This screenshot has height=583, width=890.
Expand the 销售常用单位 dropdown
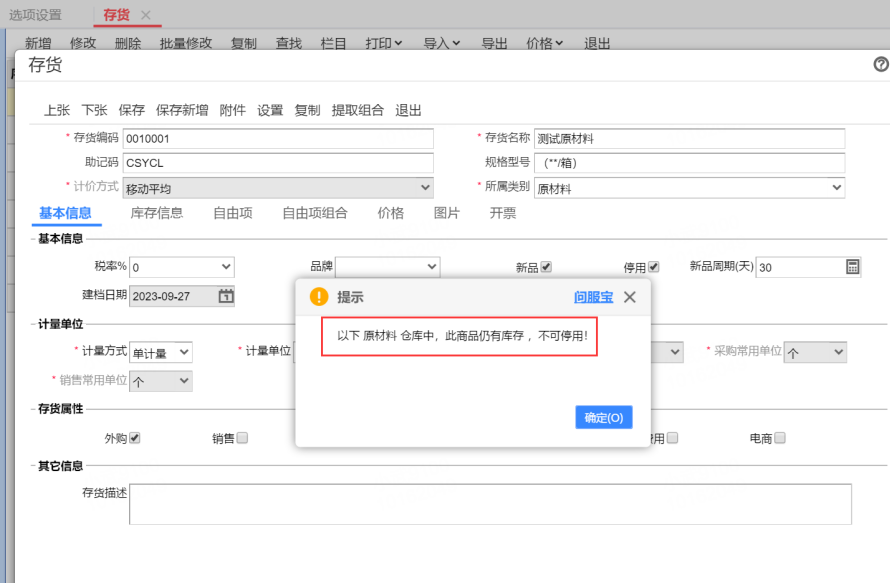pos(184,381)
